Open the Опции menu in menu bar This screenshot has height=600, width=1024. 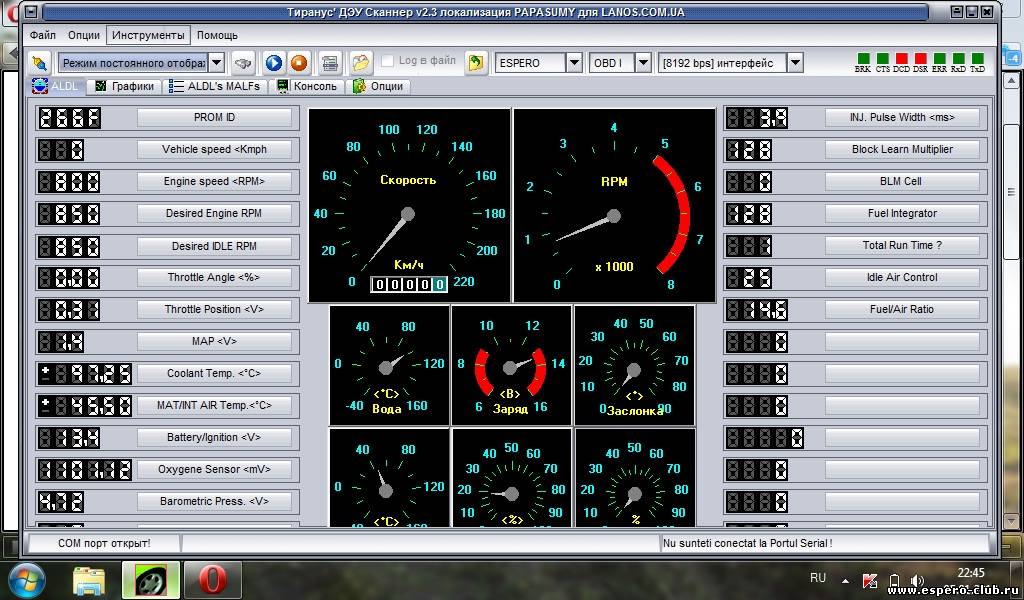[84, 35]
